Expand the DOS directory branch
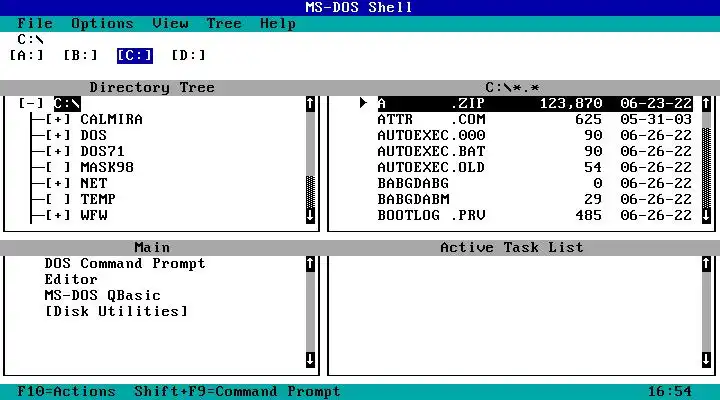Image resolution: width=720 pixels, height=400 pixels. (58, 135)
